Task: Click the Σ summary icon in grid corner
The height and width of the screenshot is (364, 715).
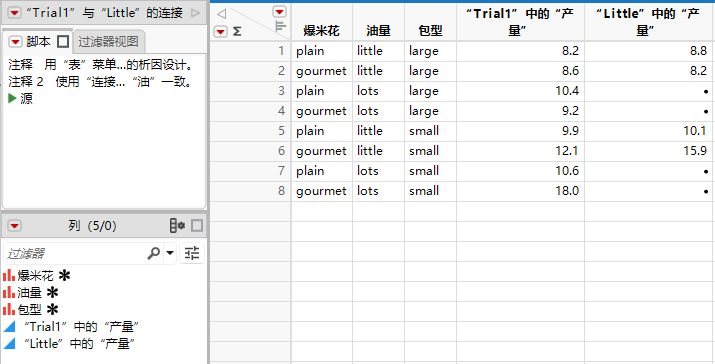Action: 237,31
